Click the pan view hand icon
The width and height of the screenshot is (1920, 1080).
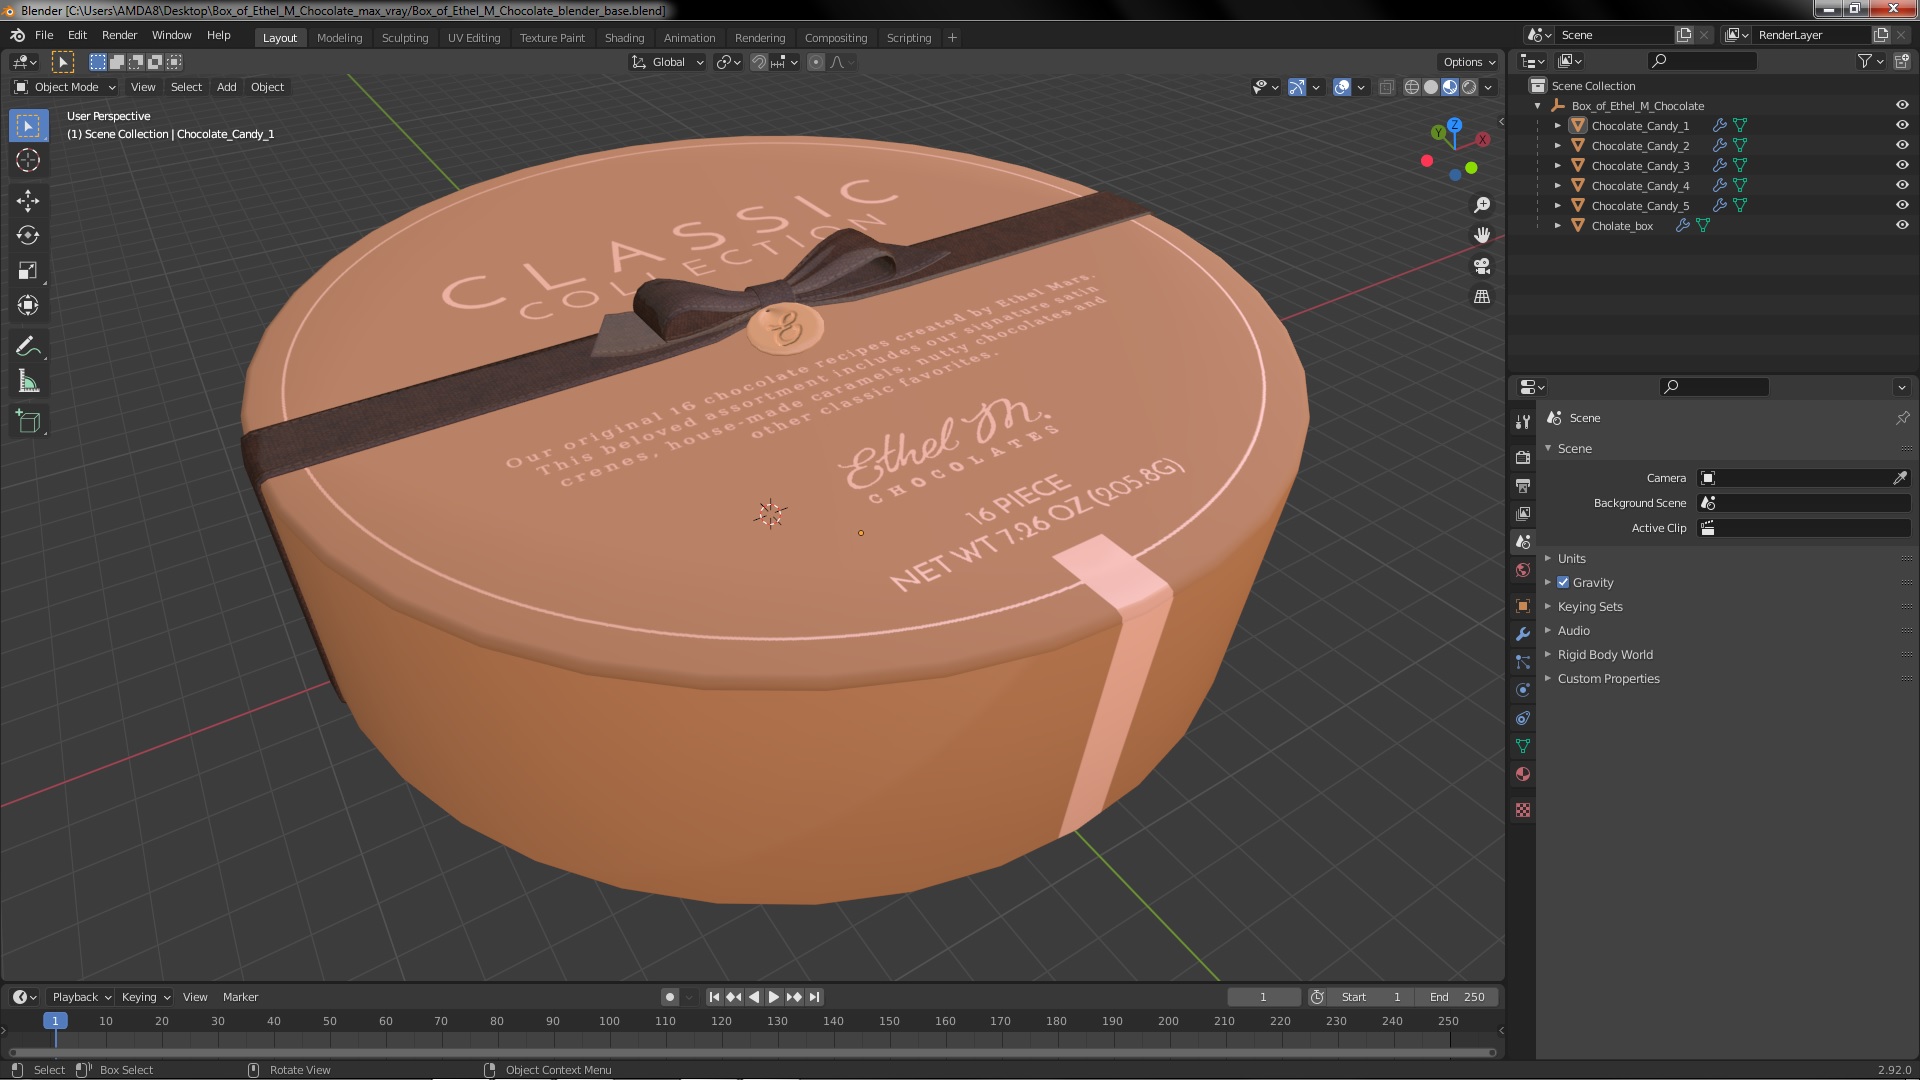coord(1482,235)
